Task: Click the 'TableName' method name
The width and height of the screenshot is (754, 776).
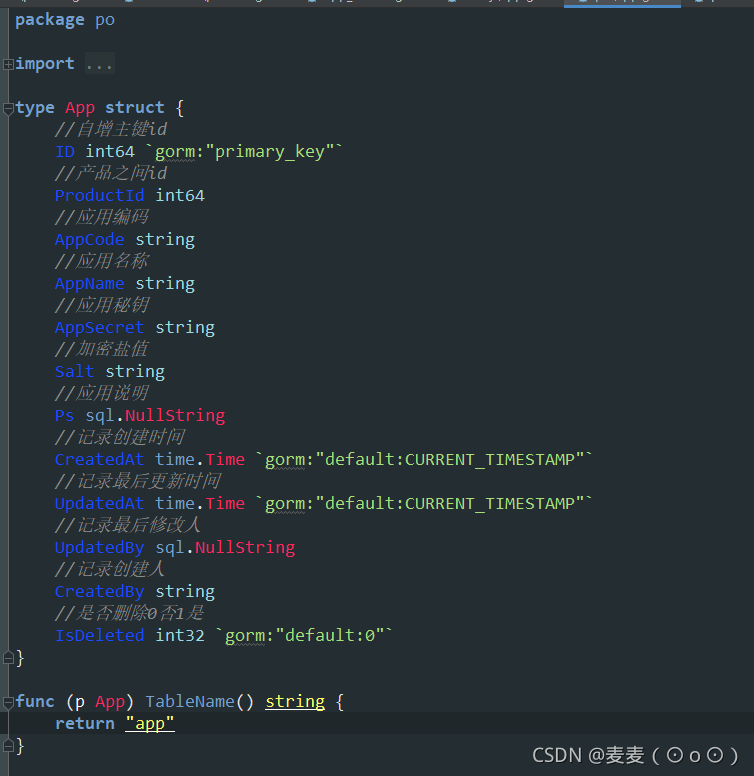Action: [189, 701]
